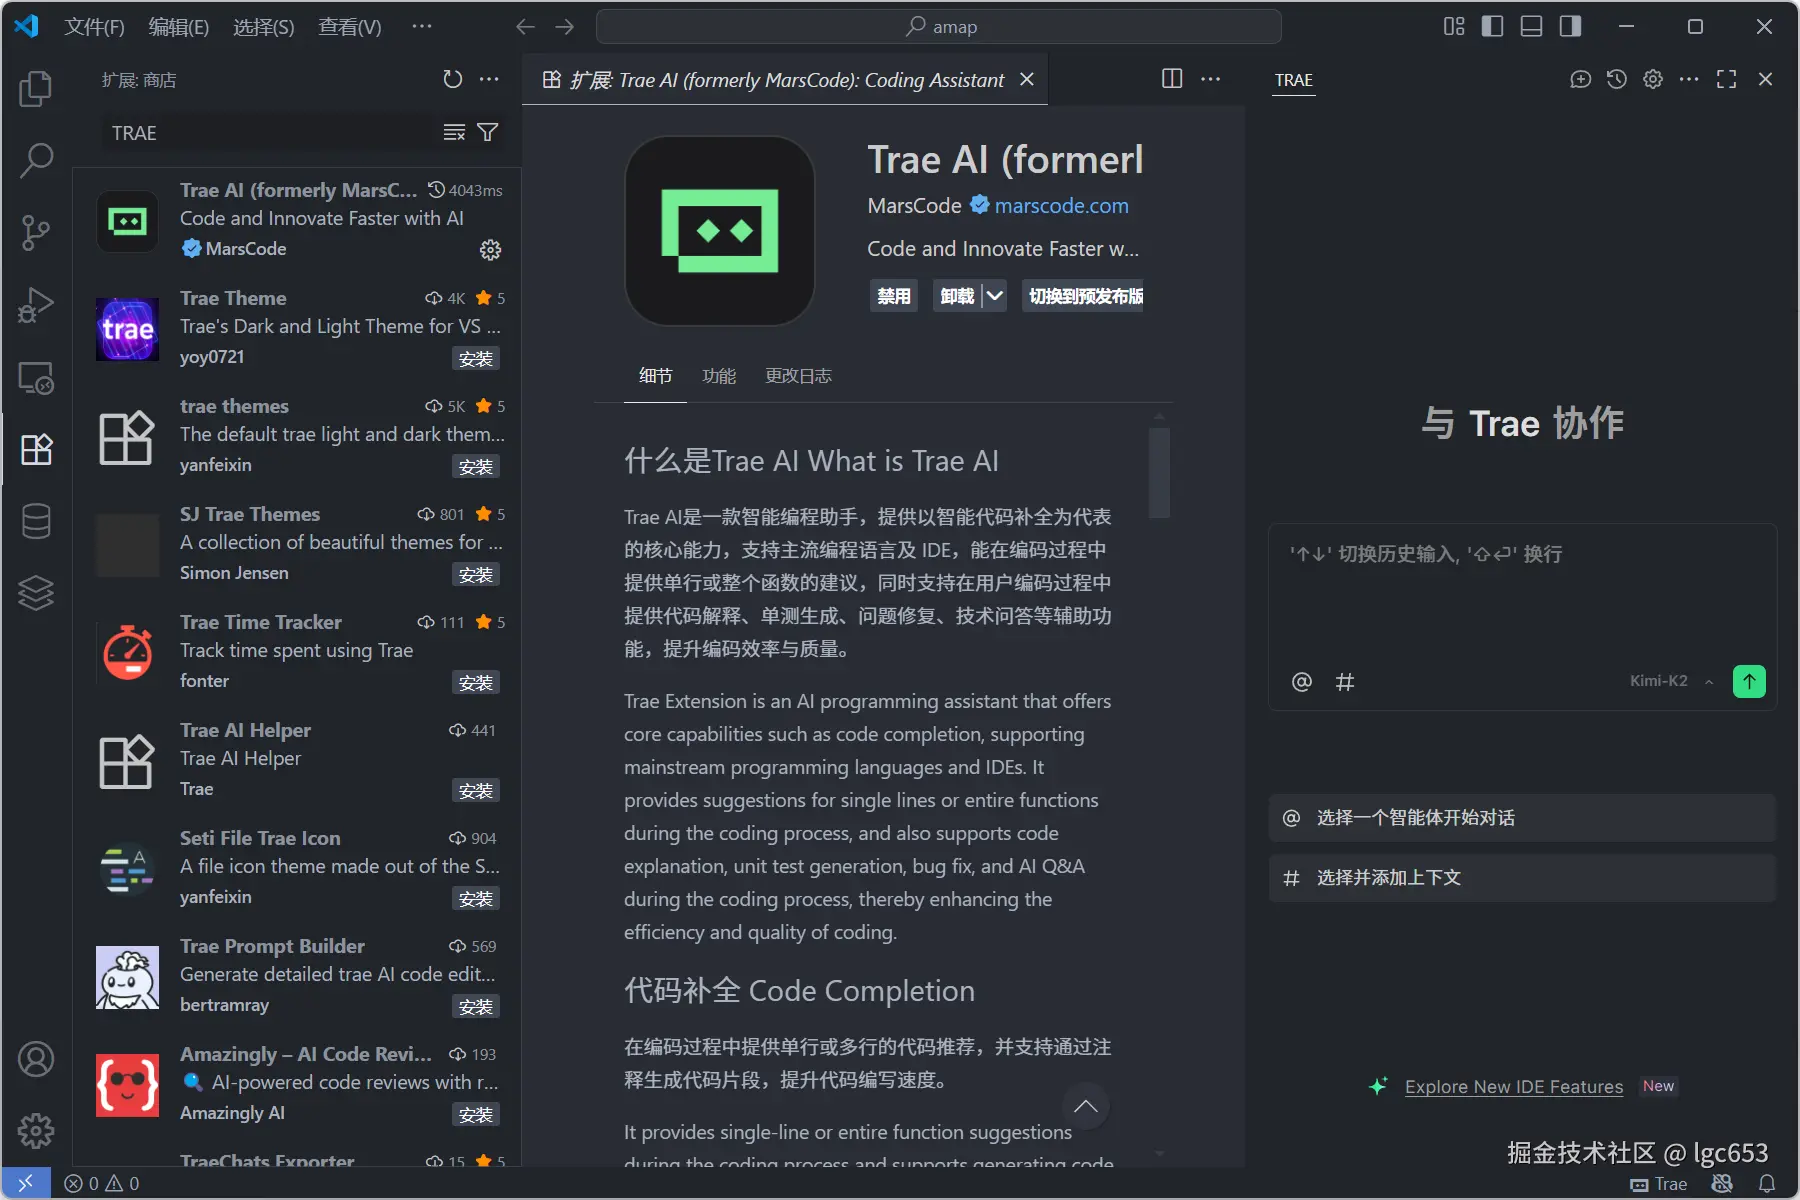Click 选择并添加上下文 option
This screenshot has width=1800, height=1200.
click(1522, 878)
